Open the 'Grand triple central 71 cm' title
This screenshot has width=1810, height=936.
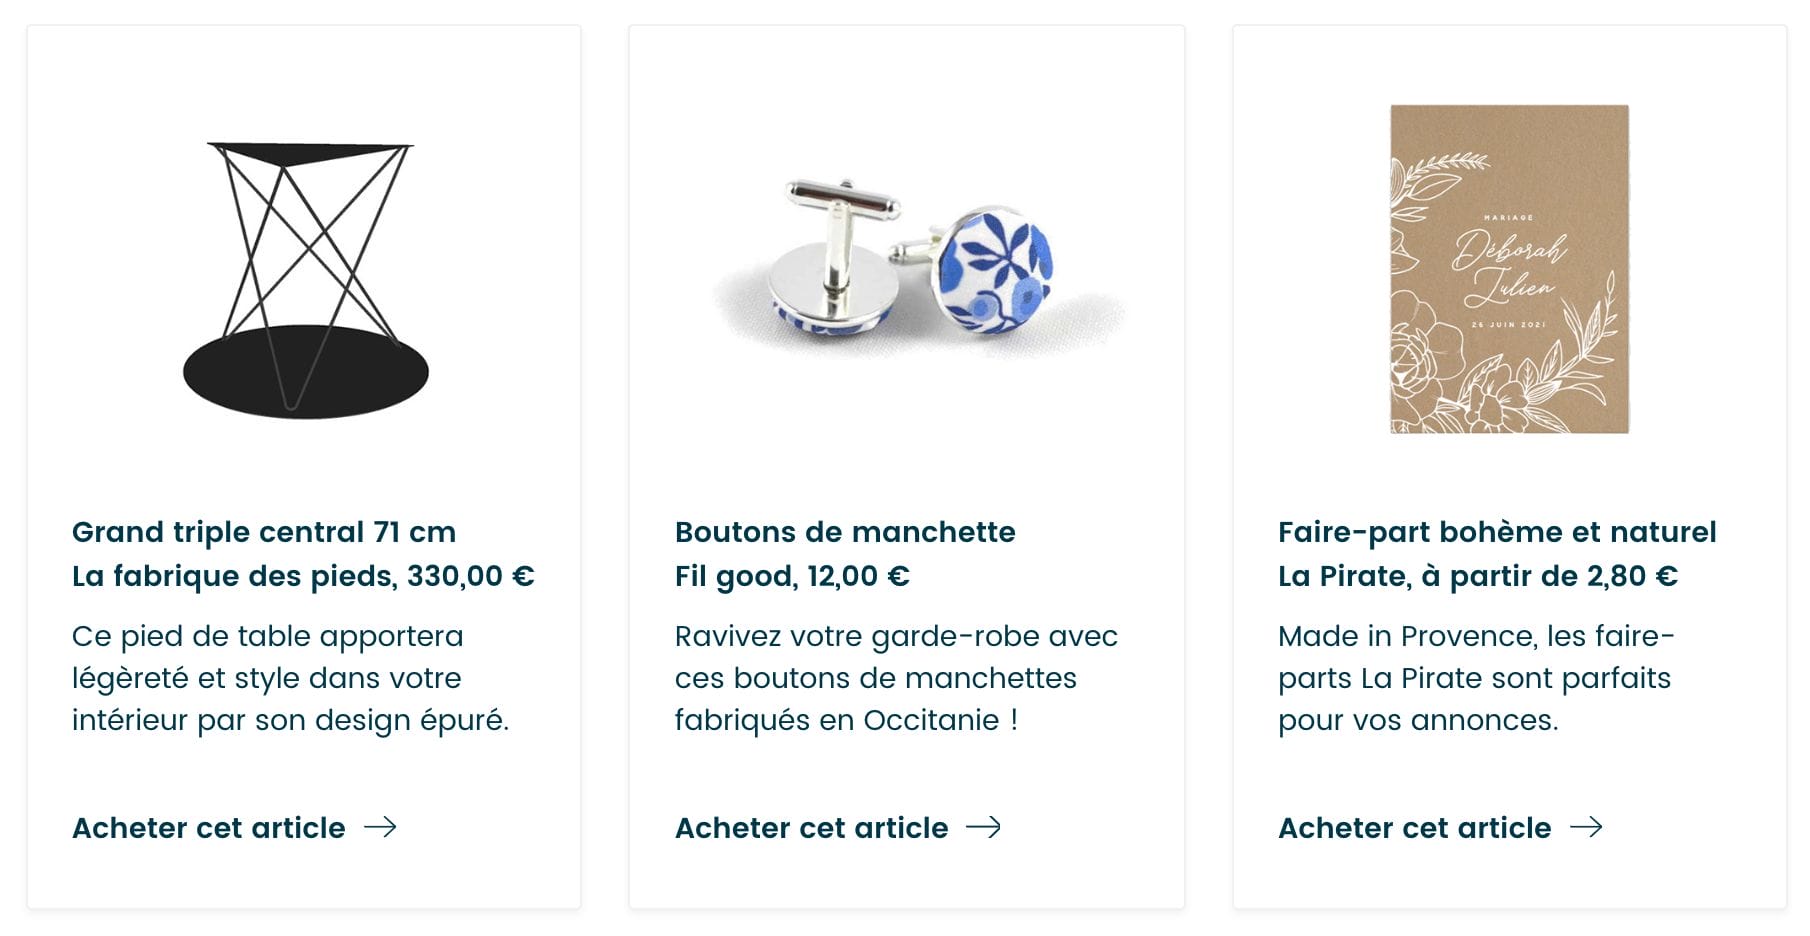click(264, 532)
